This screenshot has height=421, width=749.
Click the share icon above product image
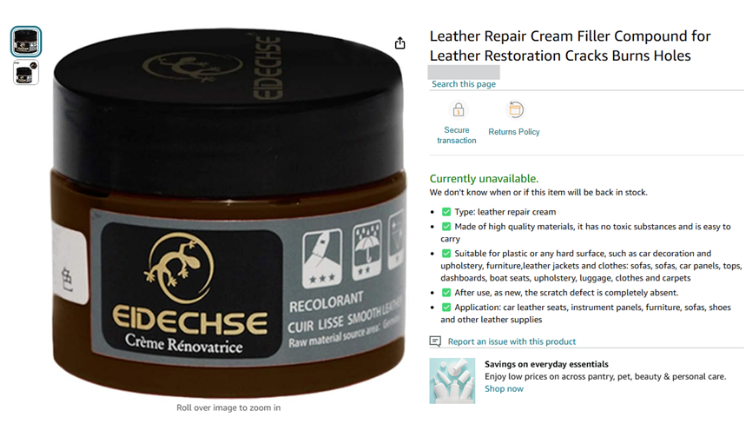400,43
